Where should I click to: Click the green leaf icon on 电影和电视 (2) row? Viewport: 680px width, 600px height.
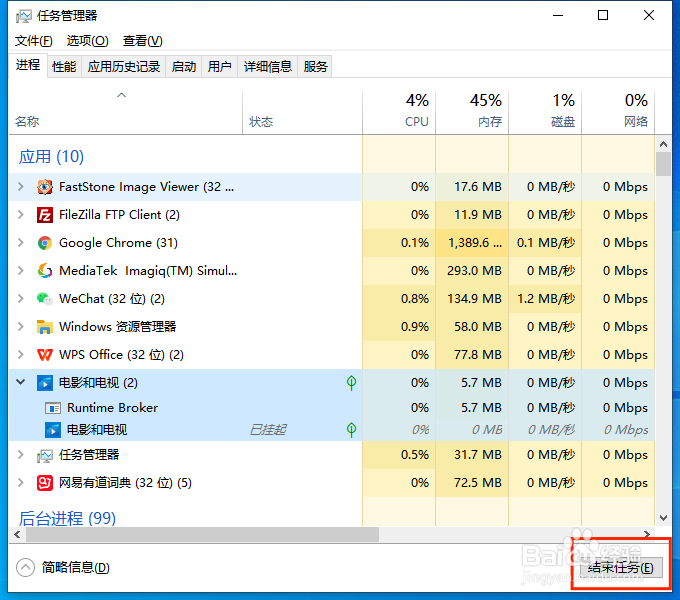point(351,382)
